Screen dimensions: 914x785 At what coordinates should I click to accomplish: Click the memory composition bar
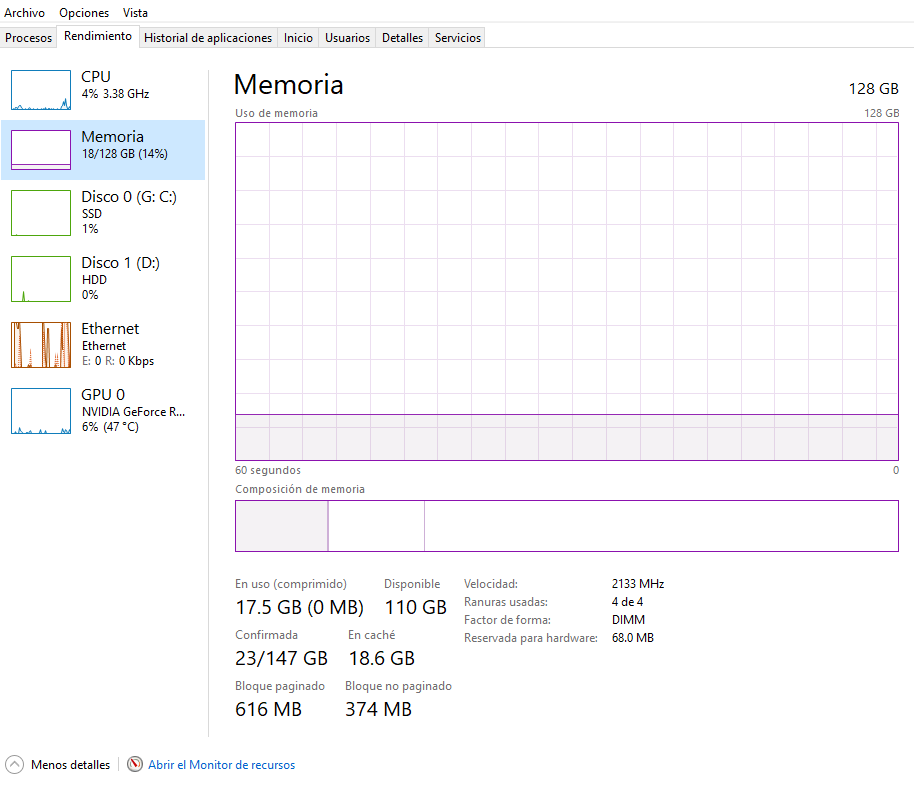tap(566, 526)
